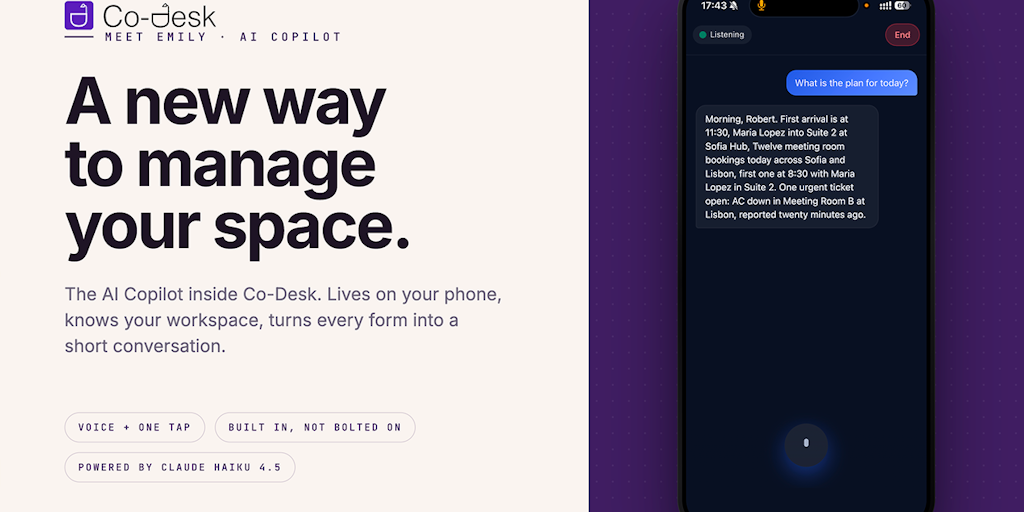This screenshot has height=512, width=1024.
Task: Tap the cellular signal bars icon
Action: pos(885,5)
